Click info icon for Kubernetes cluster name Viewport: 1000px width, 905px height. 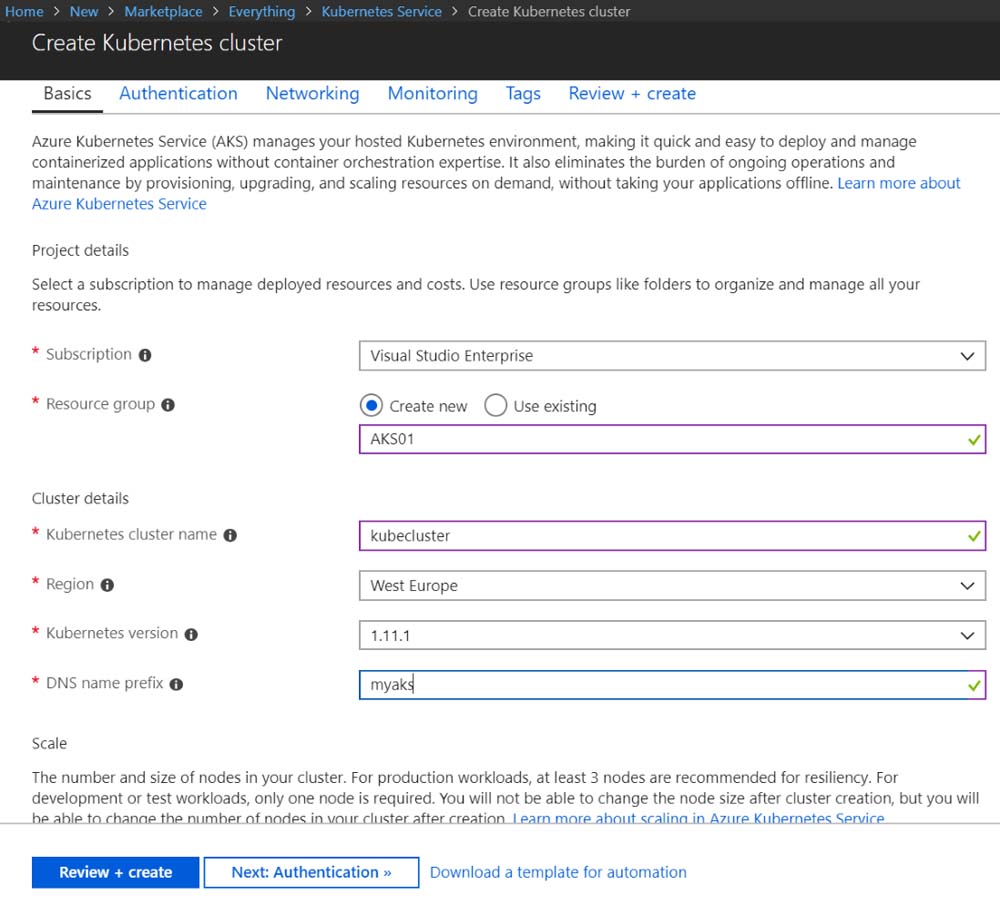click(230, 535)
